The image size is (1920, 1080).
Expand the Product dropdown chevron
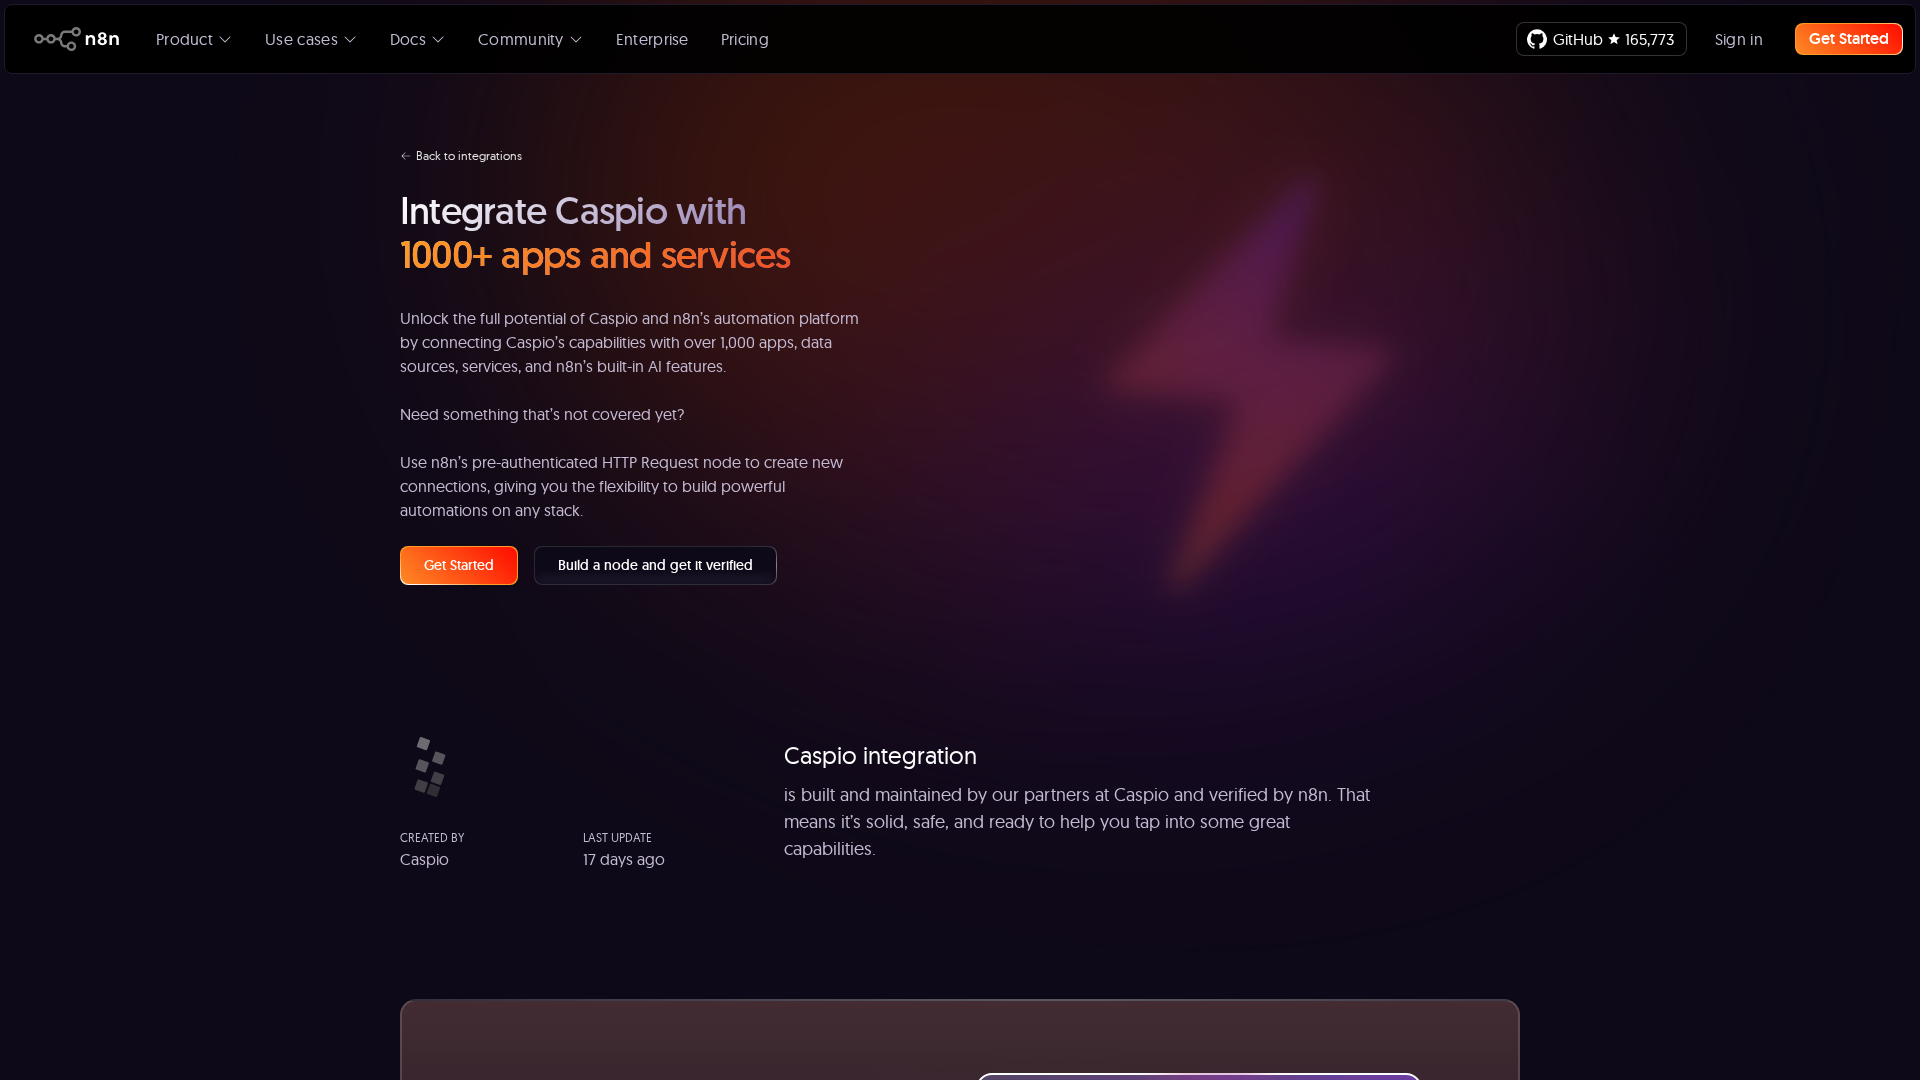click(x=226, y=40)
